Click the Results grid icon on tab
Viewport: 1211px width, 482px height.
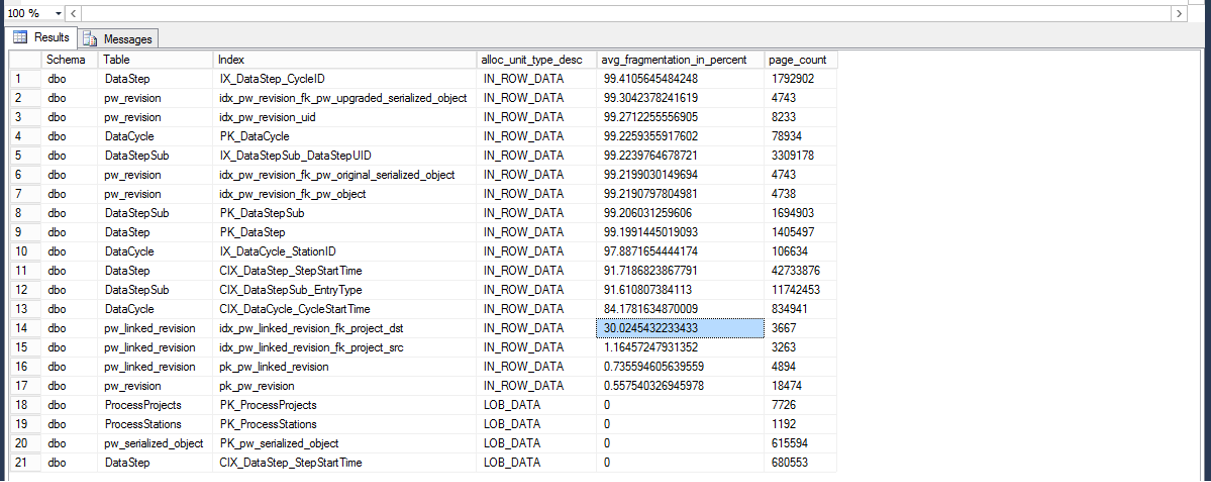point(20,37)
